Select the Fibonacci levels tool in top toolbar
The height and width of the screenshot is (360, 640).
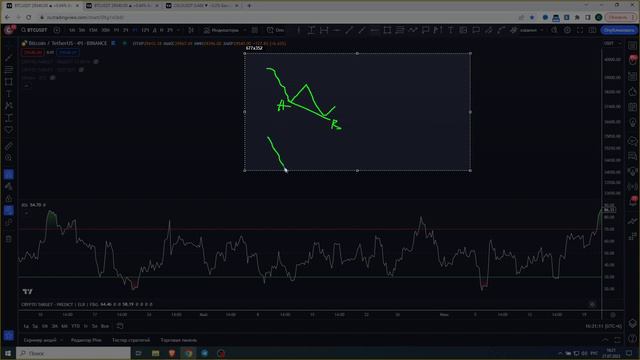(400, 30)
